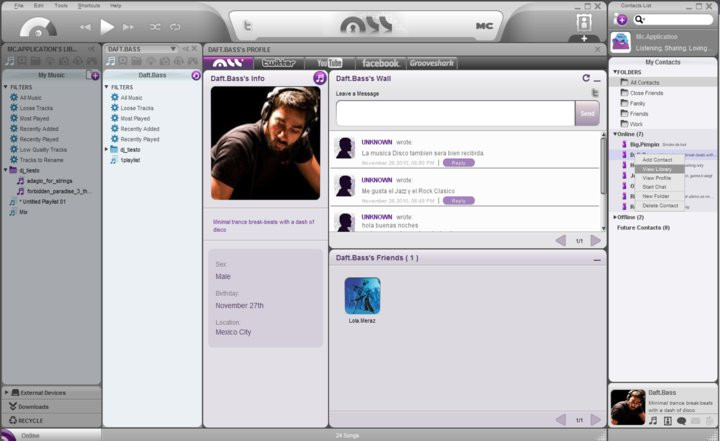The width and height of the screenshot is (720, 441).
Task: Go to previous page of wall messages
Action: click(x=561, y=240)
